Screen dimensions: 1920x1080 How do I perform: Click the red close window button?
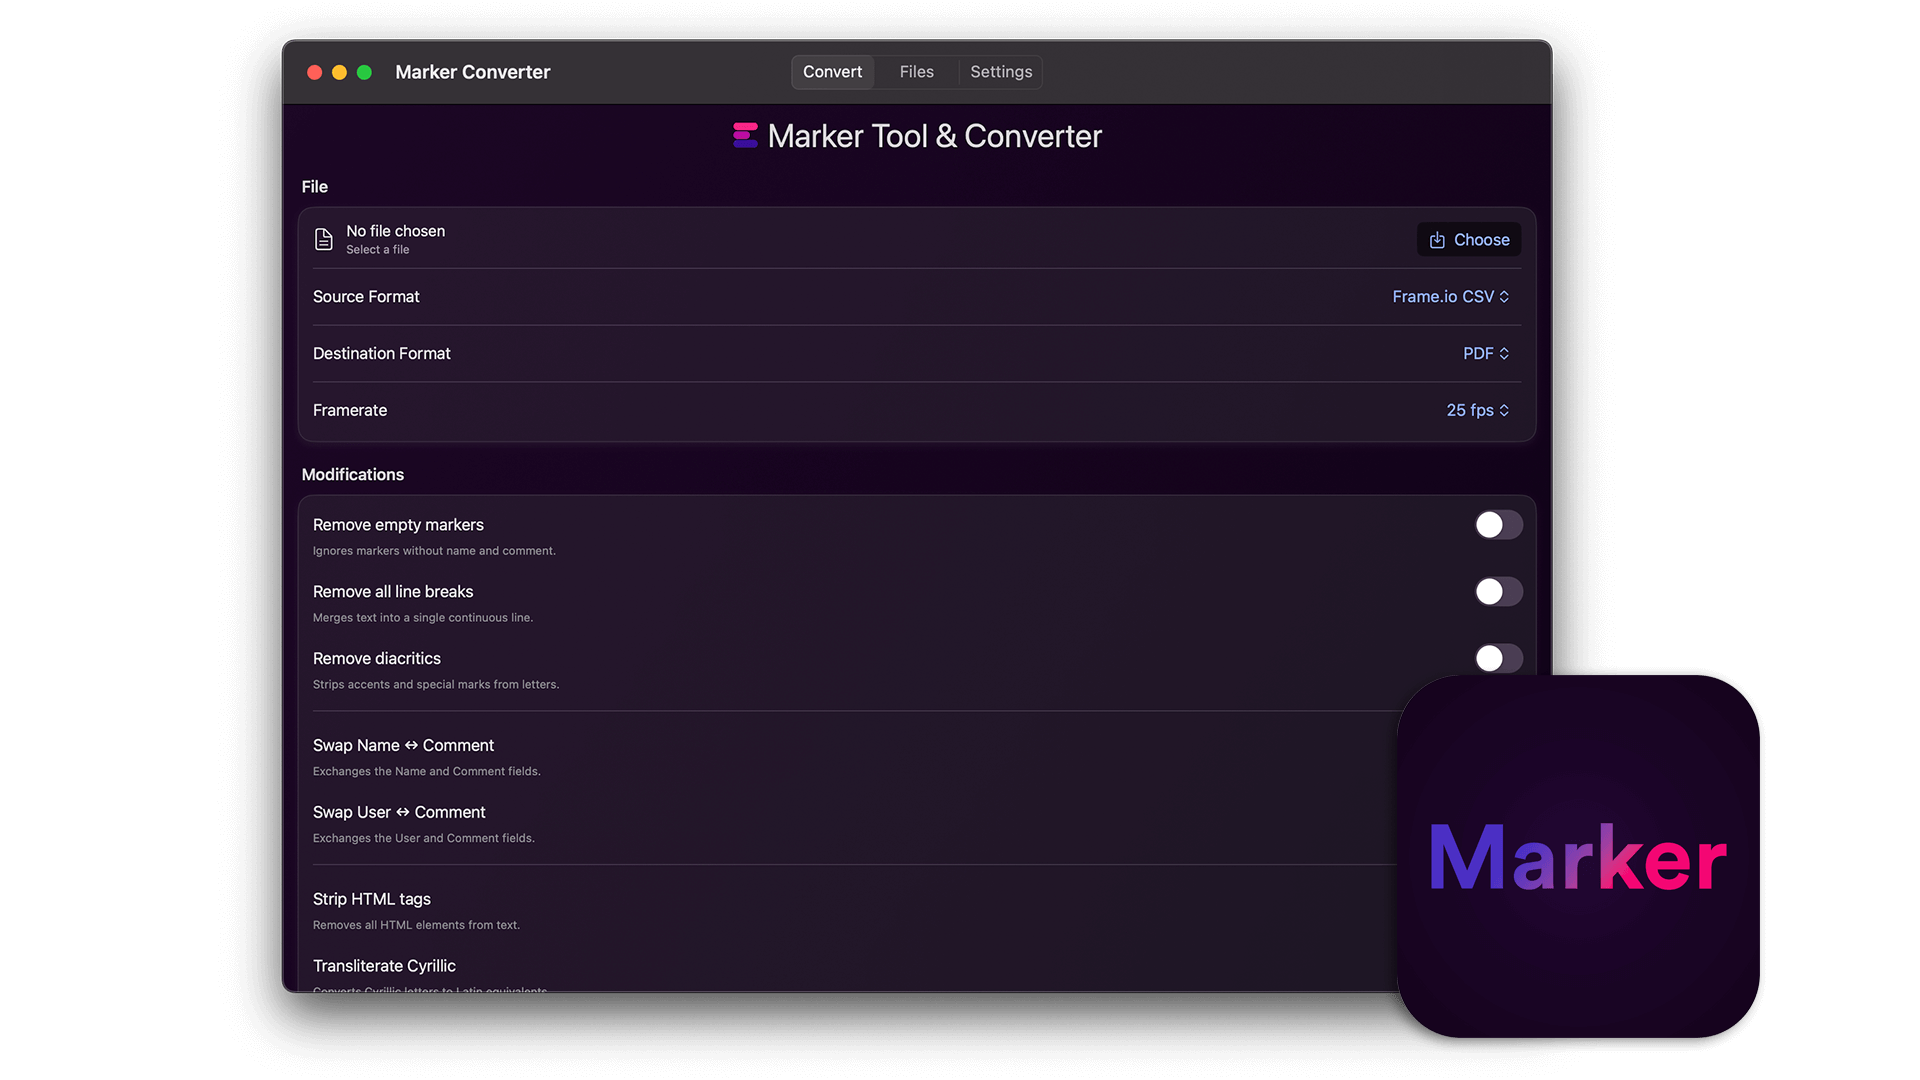(x=314, y=72)
